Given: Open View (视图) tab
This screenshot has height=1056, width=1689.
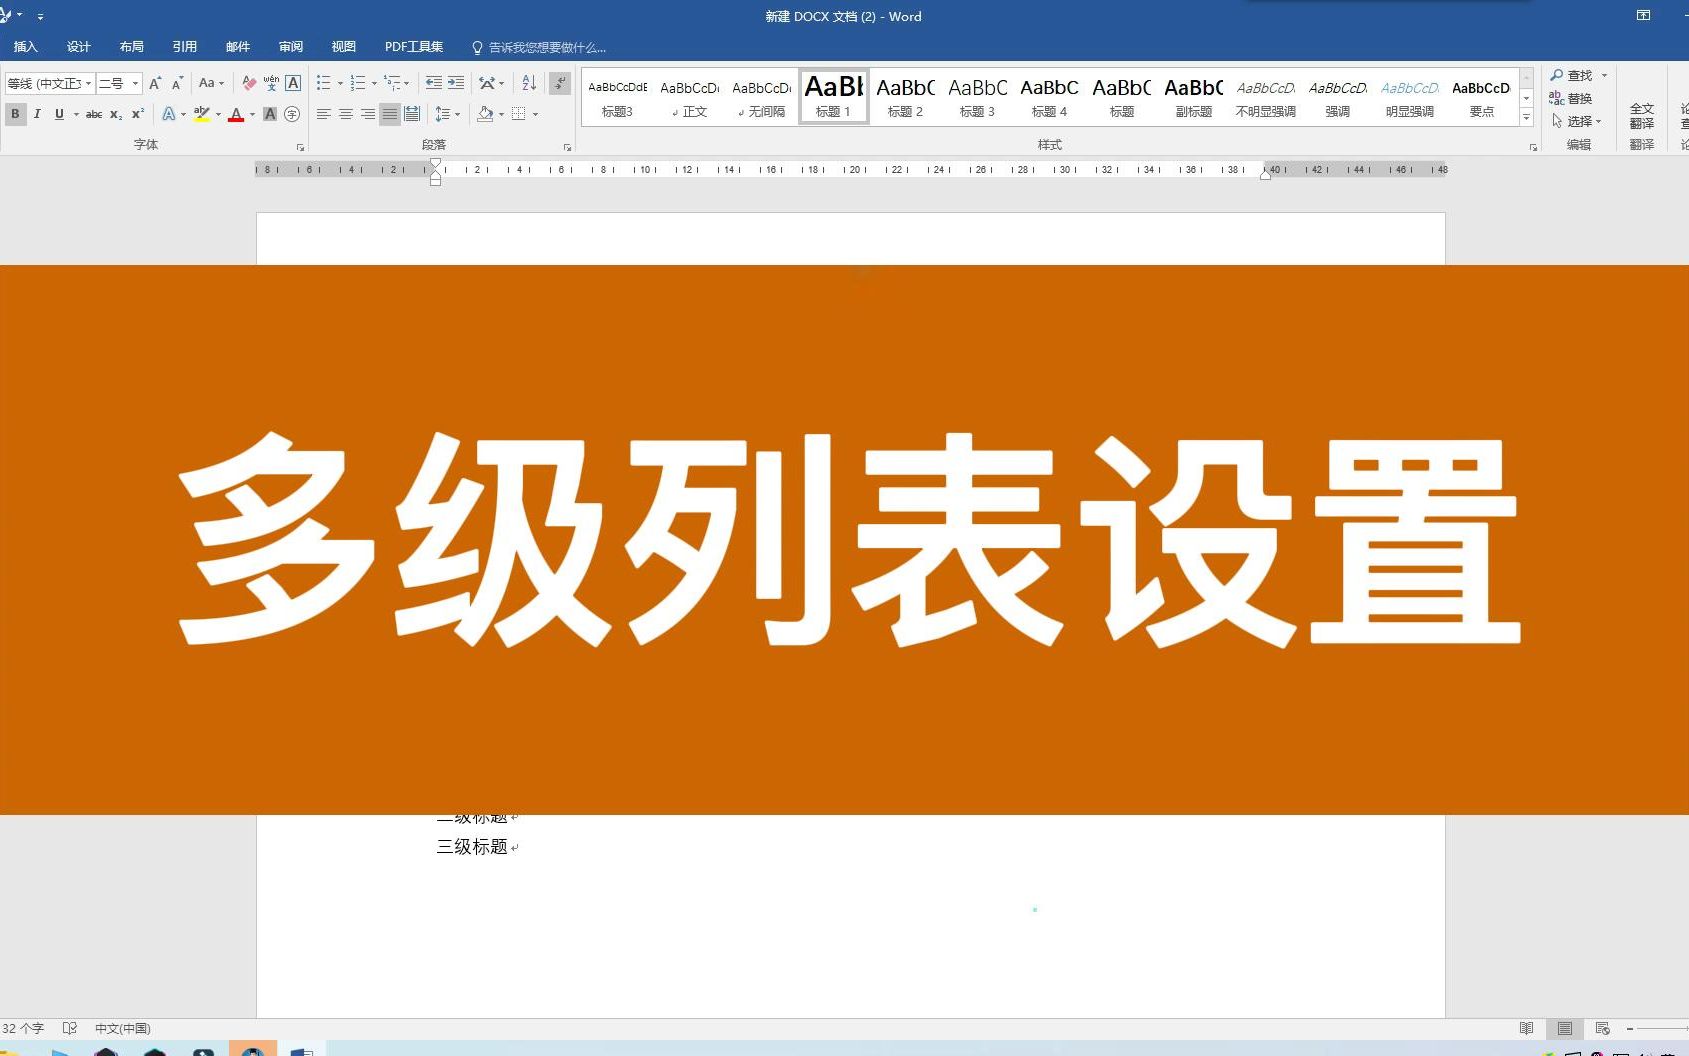Looking at the screenshot, I should 343,47.
